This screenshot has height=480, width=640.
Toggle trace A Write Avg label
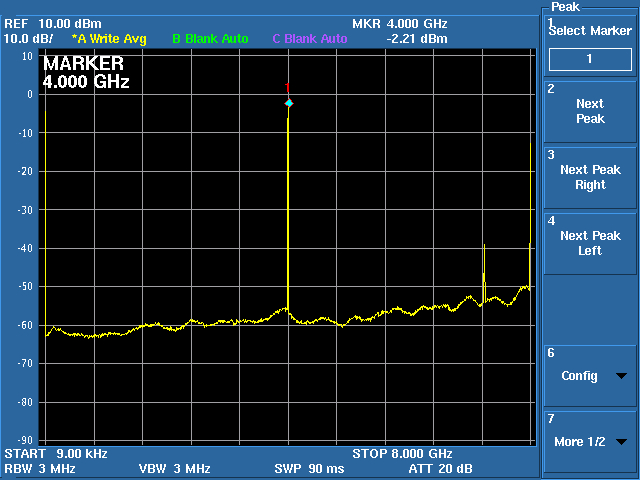[109, 39]
